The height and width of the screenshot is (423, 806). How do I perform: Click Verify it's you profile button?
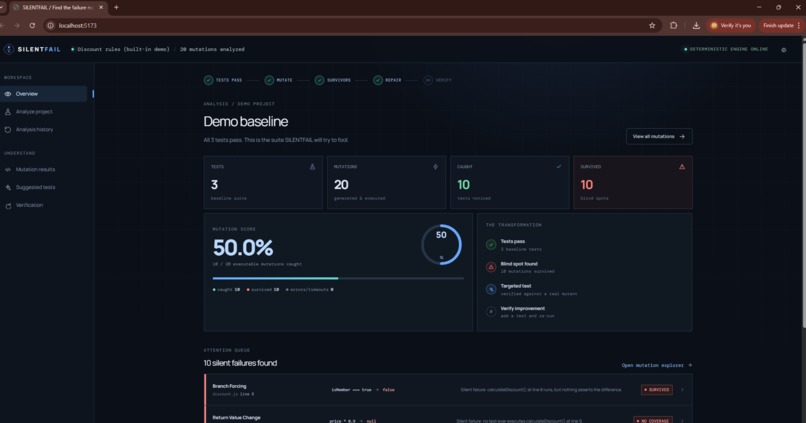[x=730, y=25]
